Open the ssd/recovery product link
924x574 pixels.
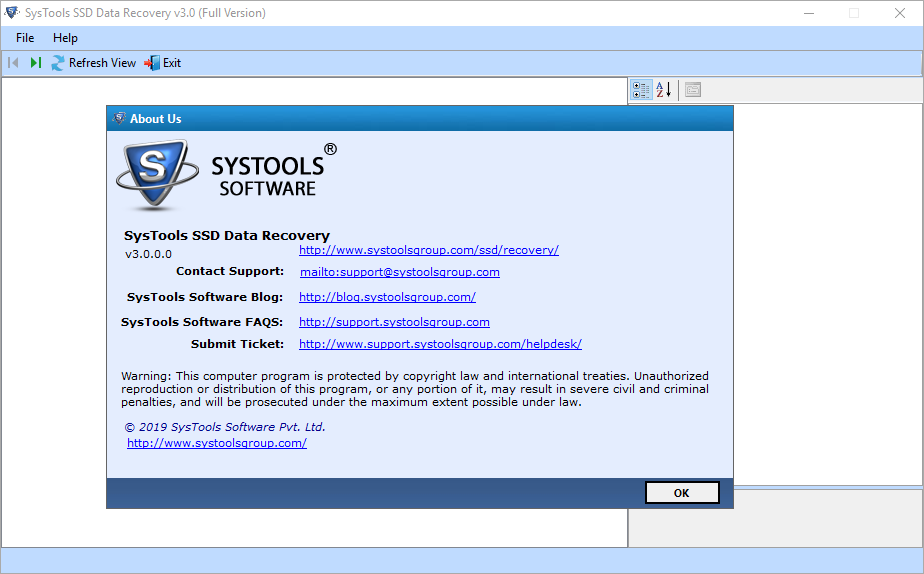(428, 250)
